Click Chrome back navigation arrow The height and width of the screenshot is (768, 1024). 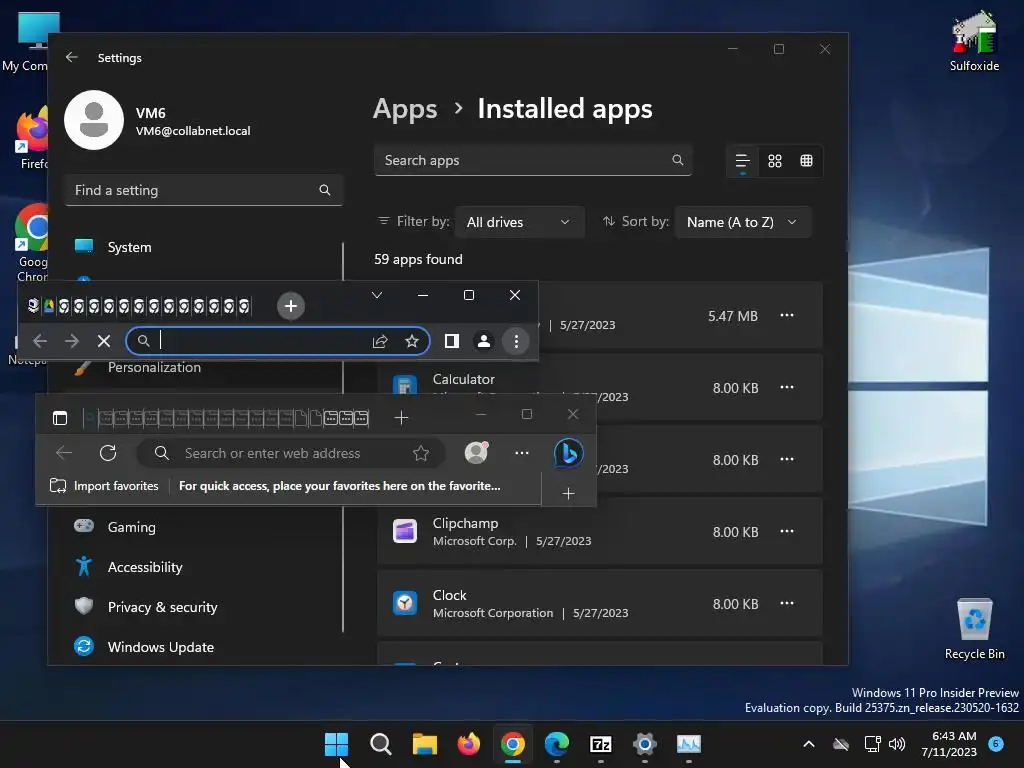point(40,341)
